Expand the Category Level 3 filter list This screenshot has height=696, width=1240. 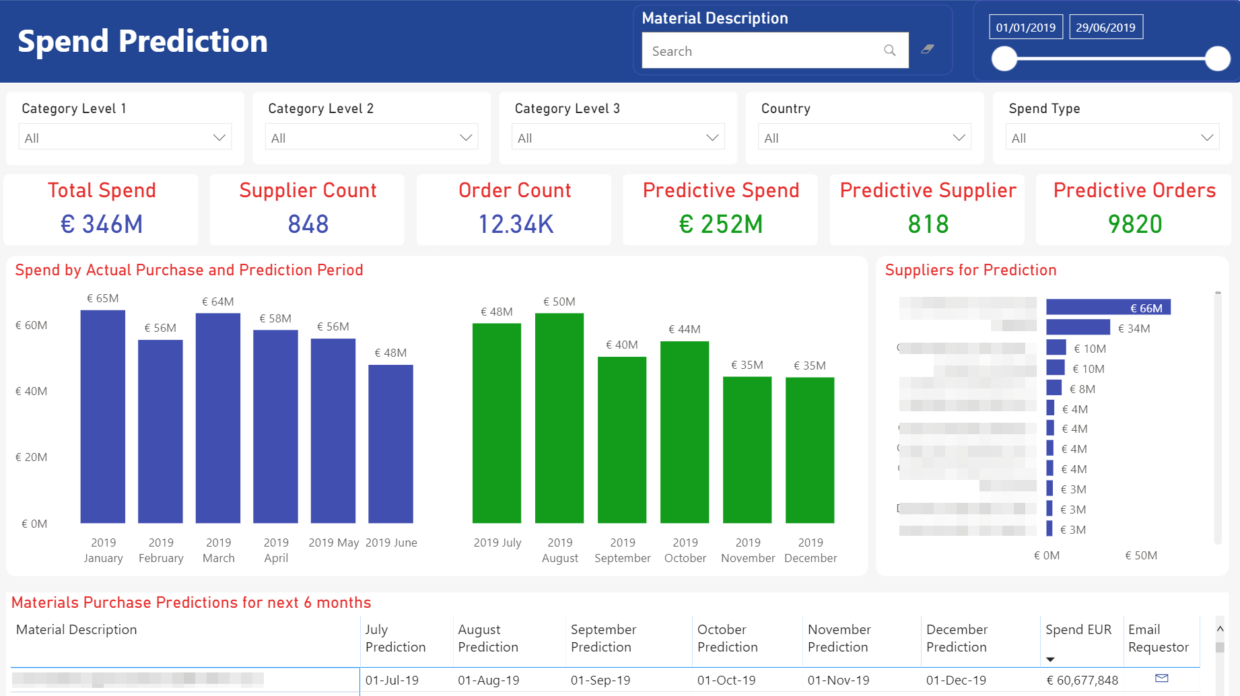(712, 137)
